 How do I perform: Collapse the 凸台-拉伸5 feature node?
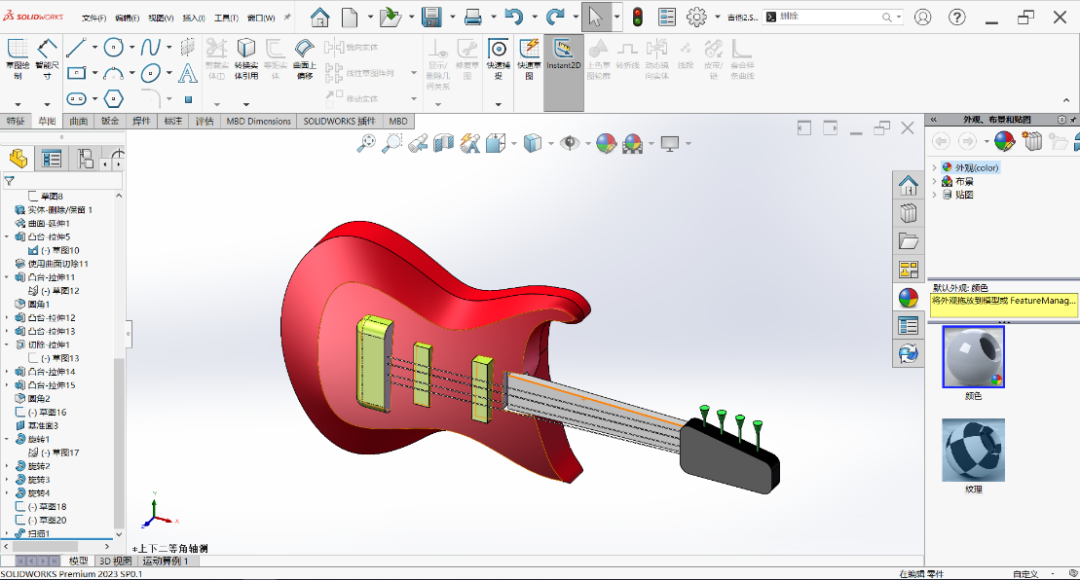[x=8, y=237]
